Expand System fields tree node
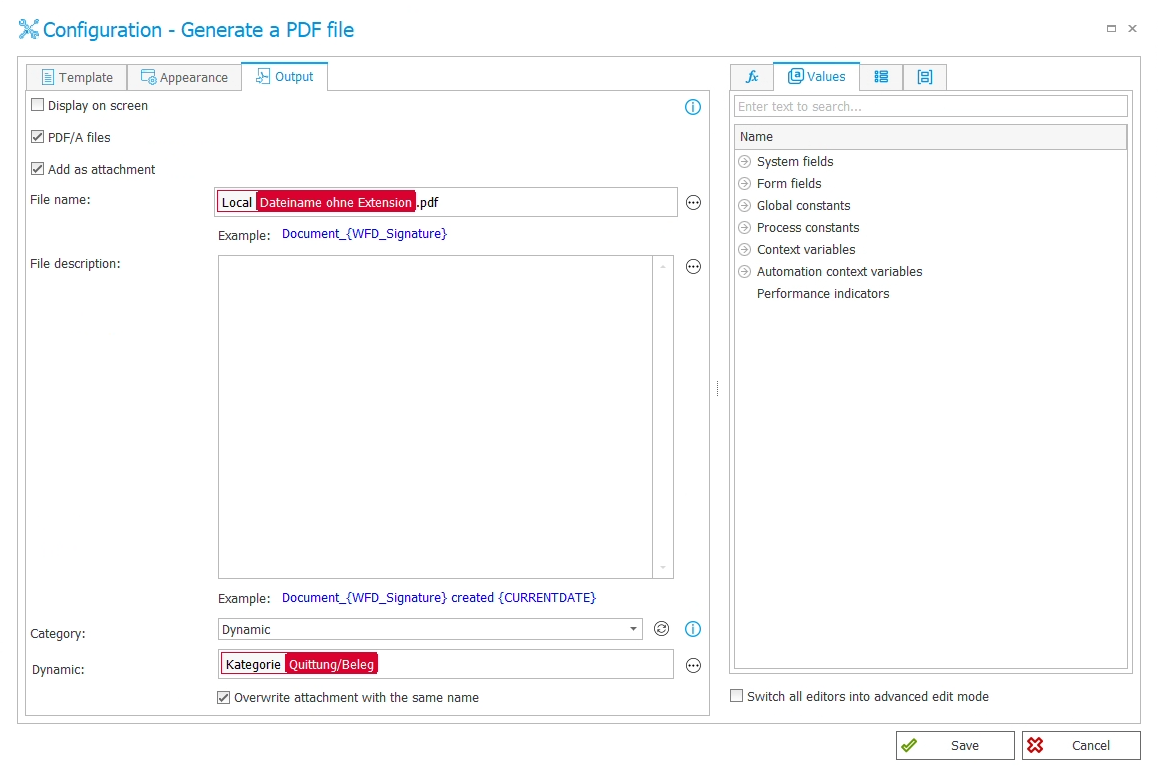Viewport: 1158px width, 773px height. [x=744, y=162]
